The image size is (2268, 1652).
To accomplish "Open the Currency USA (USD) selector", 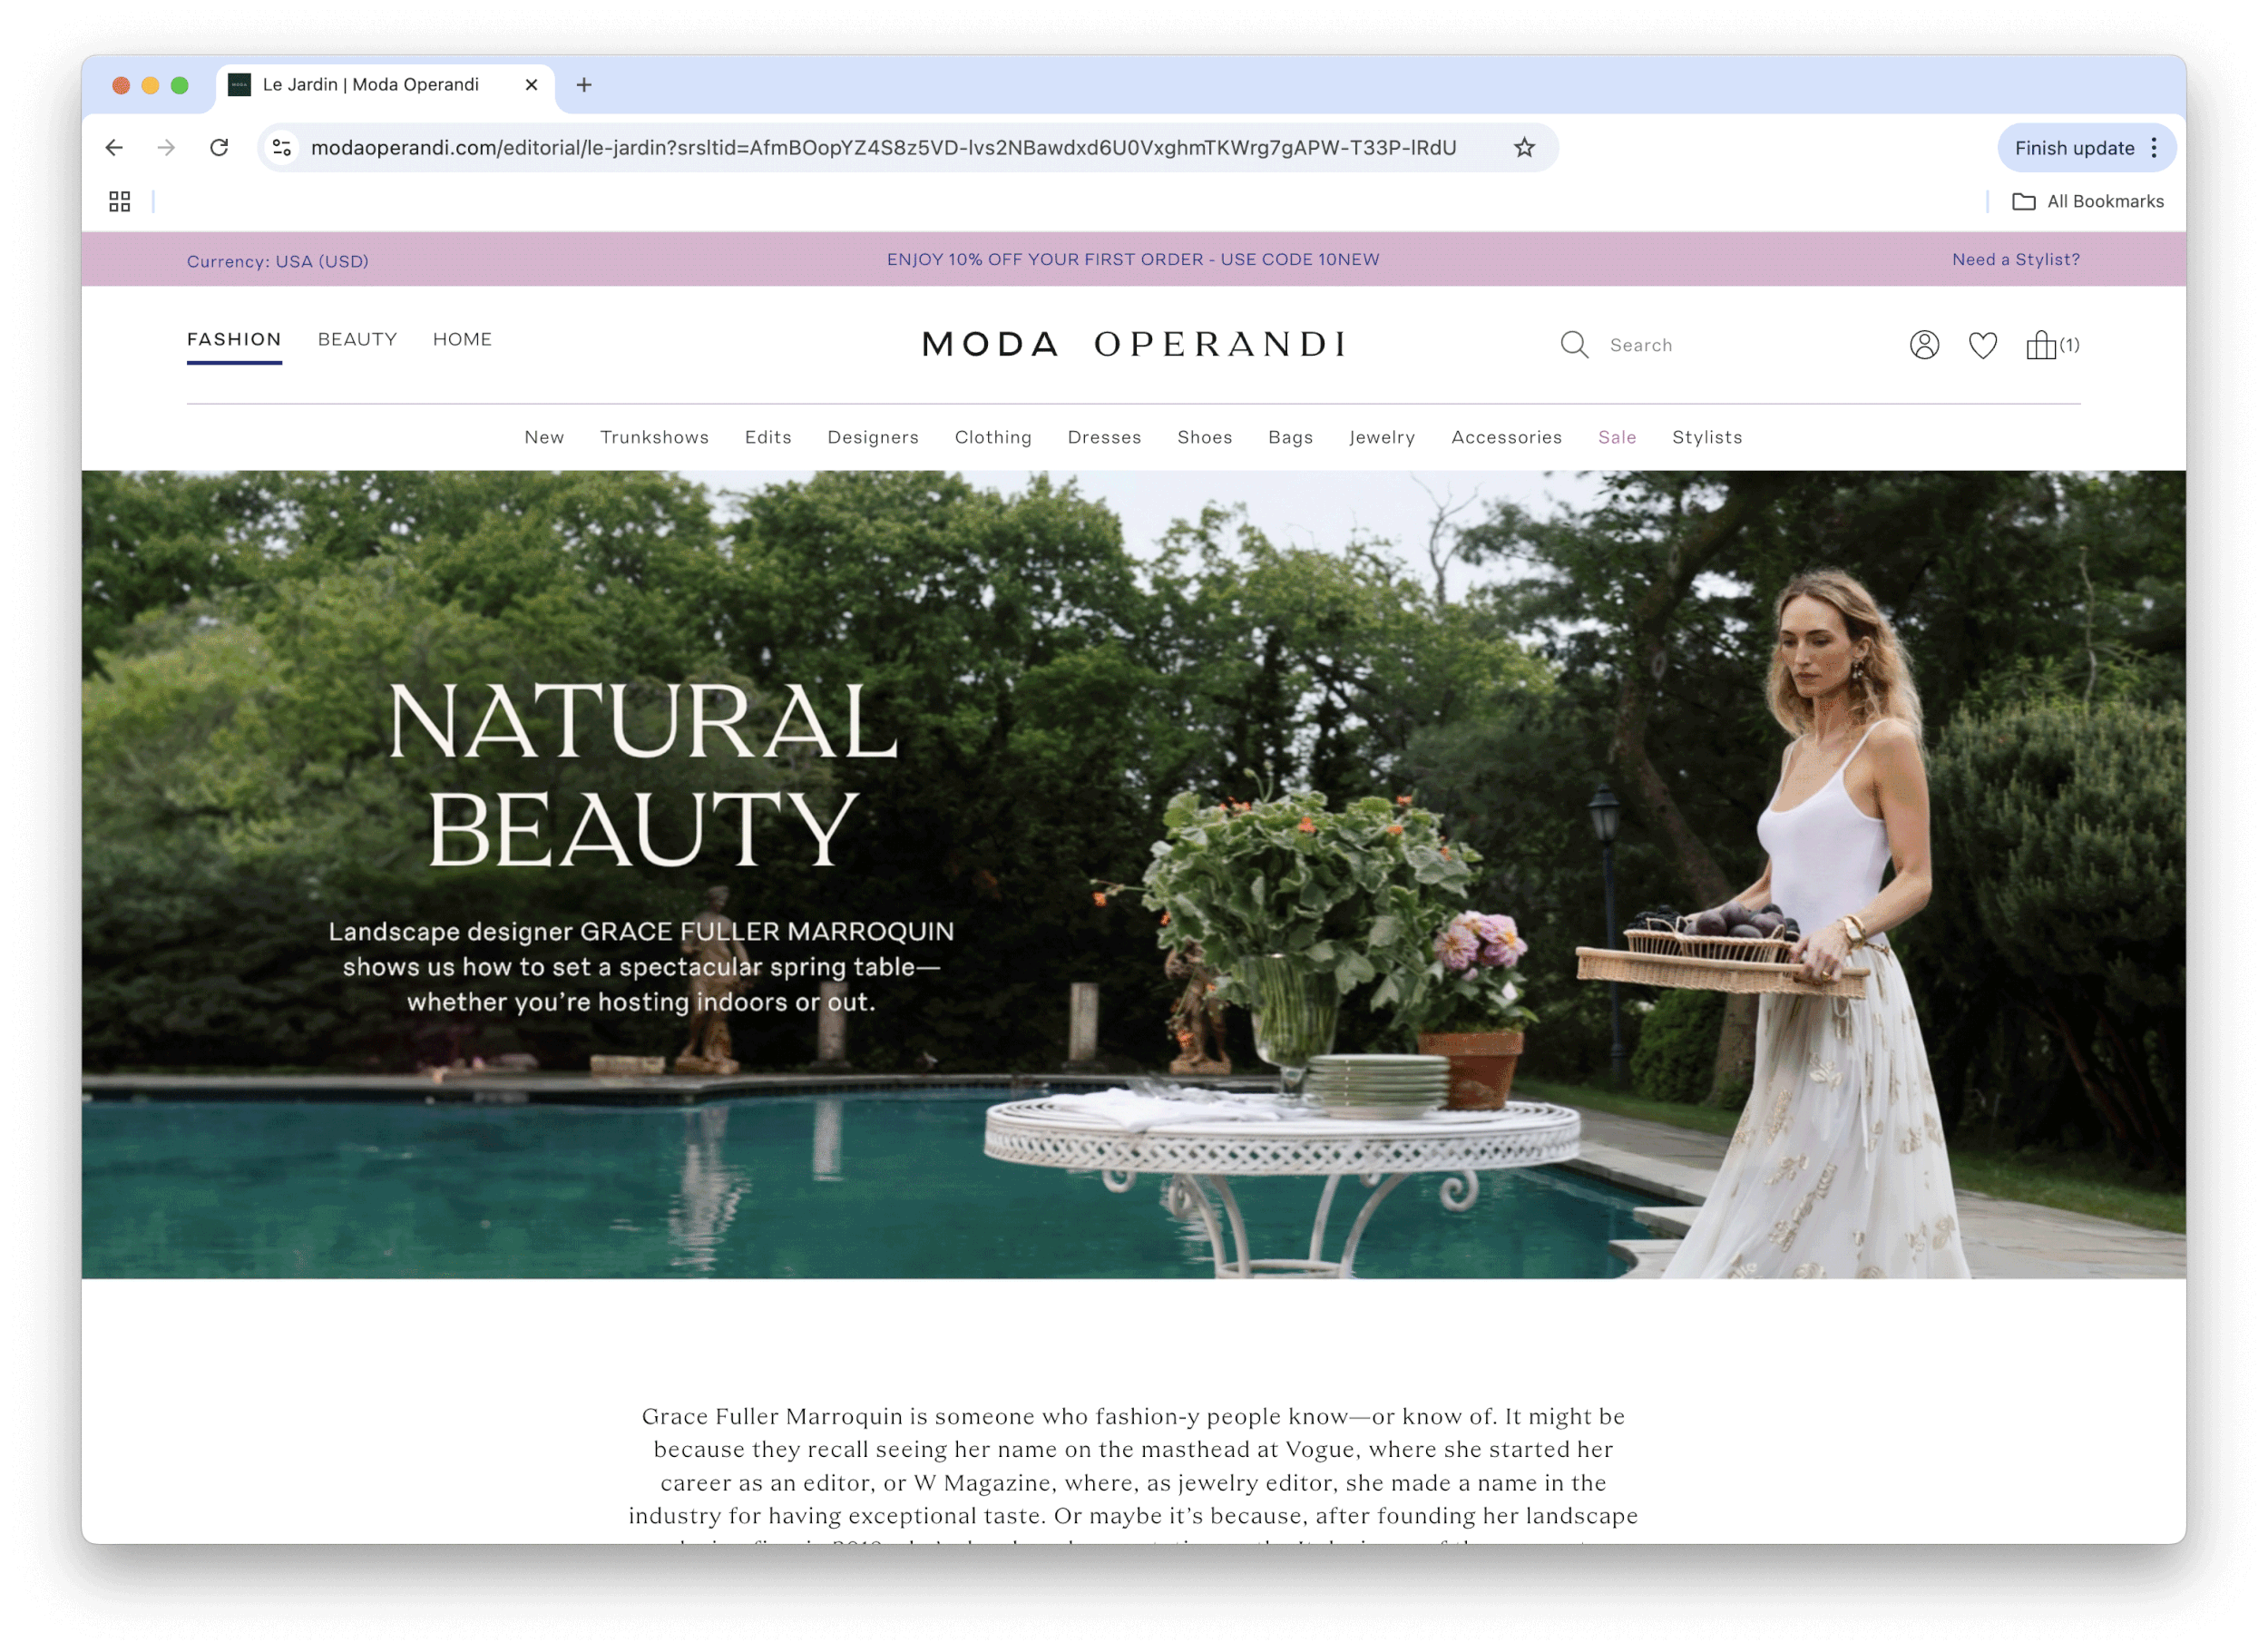I will (x=277, y=261).
